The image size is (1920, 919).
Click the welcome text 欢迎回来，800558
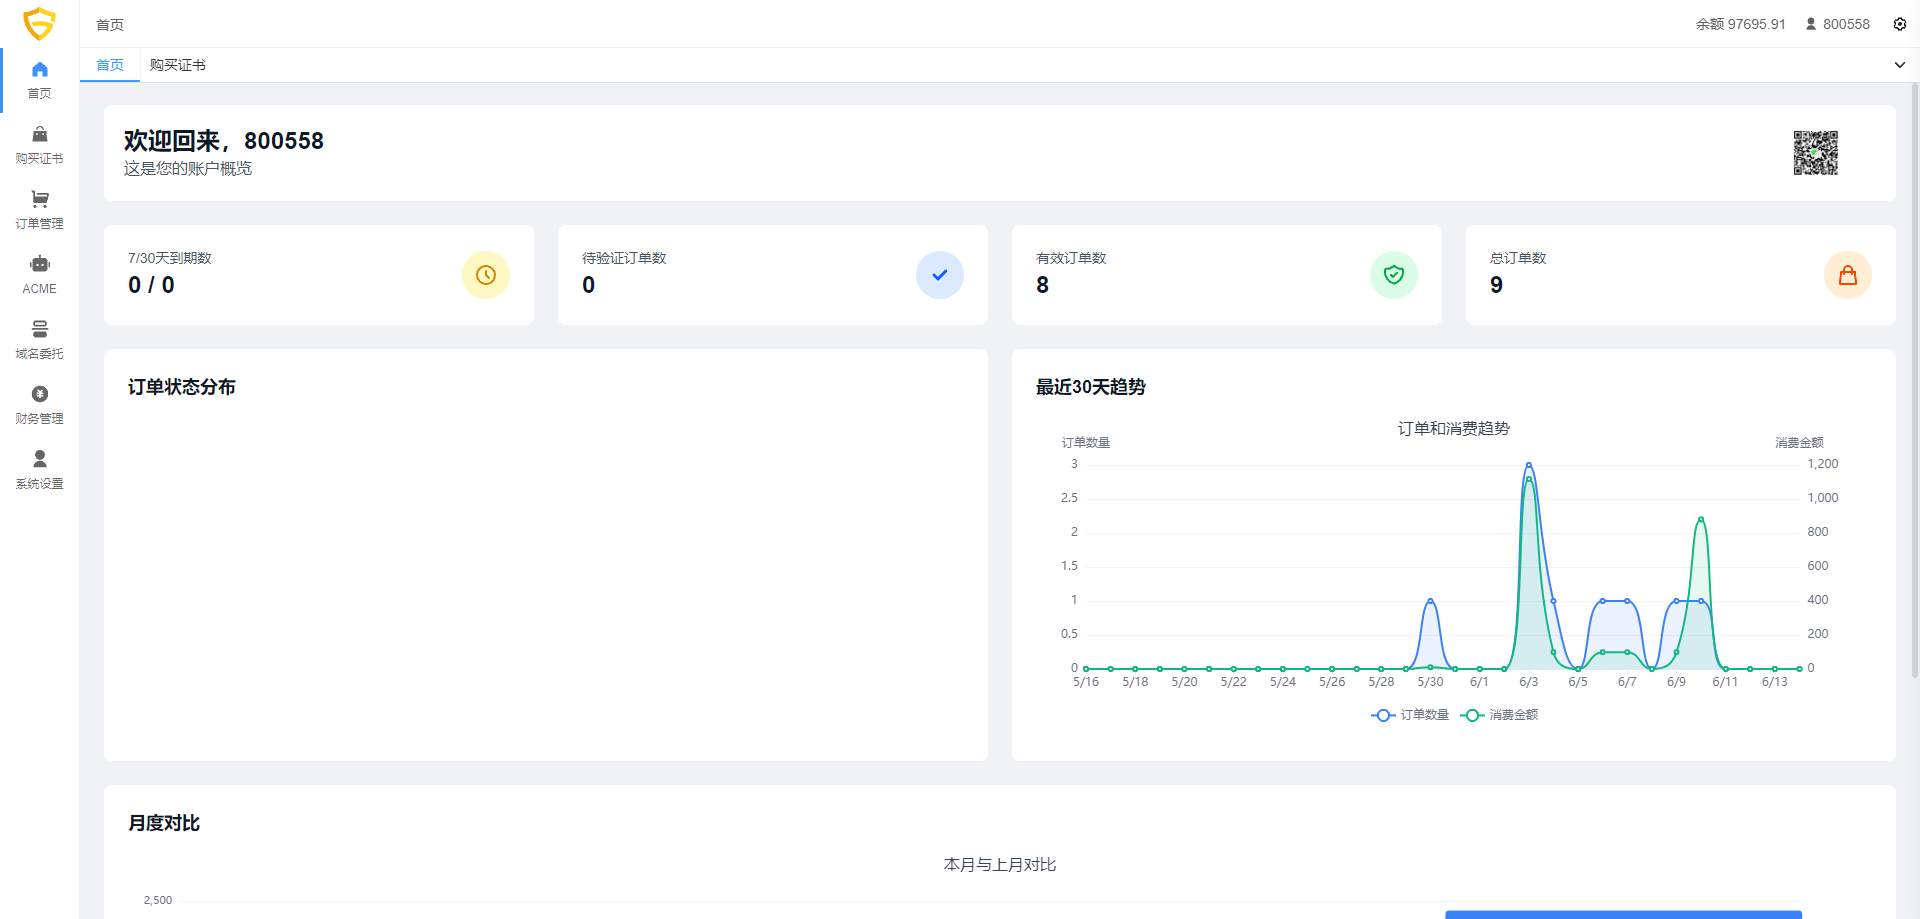[x=224, y=141]
